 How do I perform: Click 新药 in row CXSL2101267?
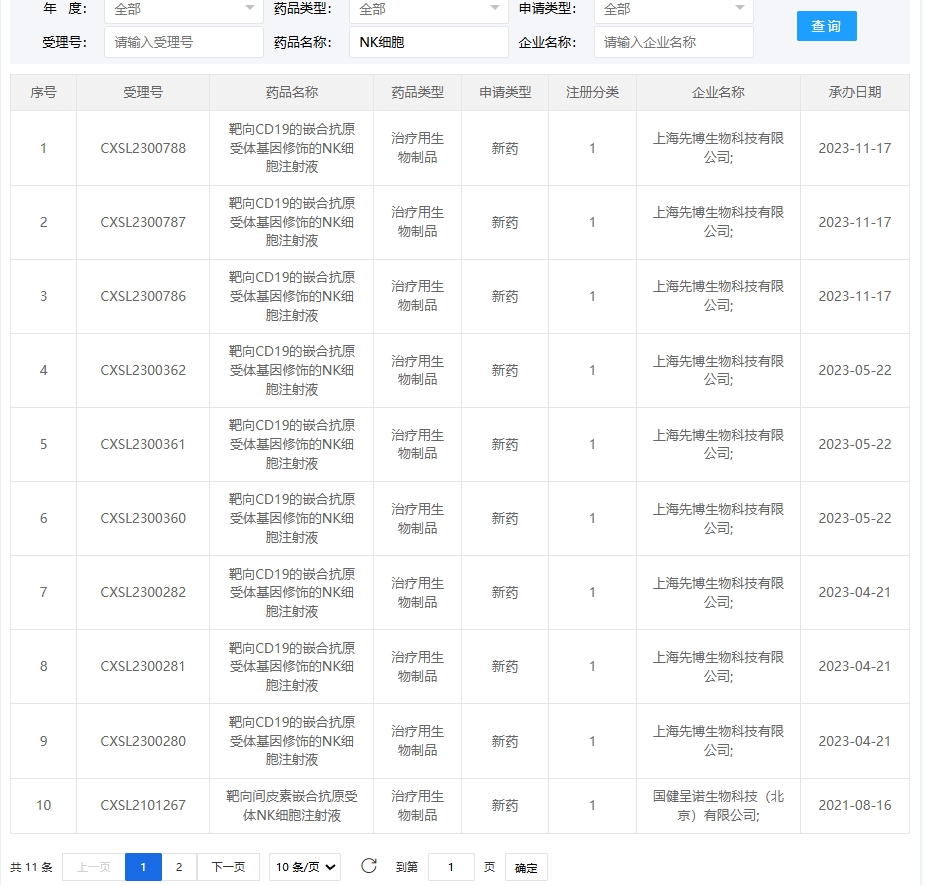click(505, 805)
